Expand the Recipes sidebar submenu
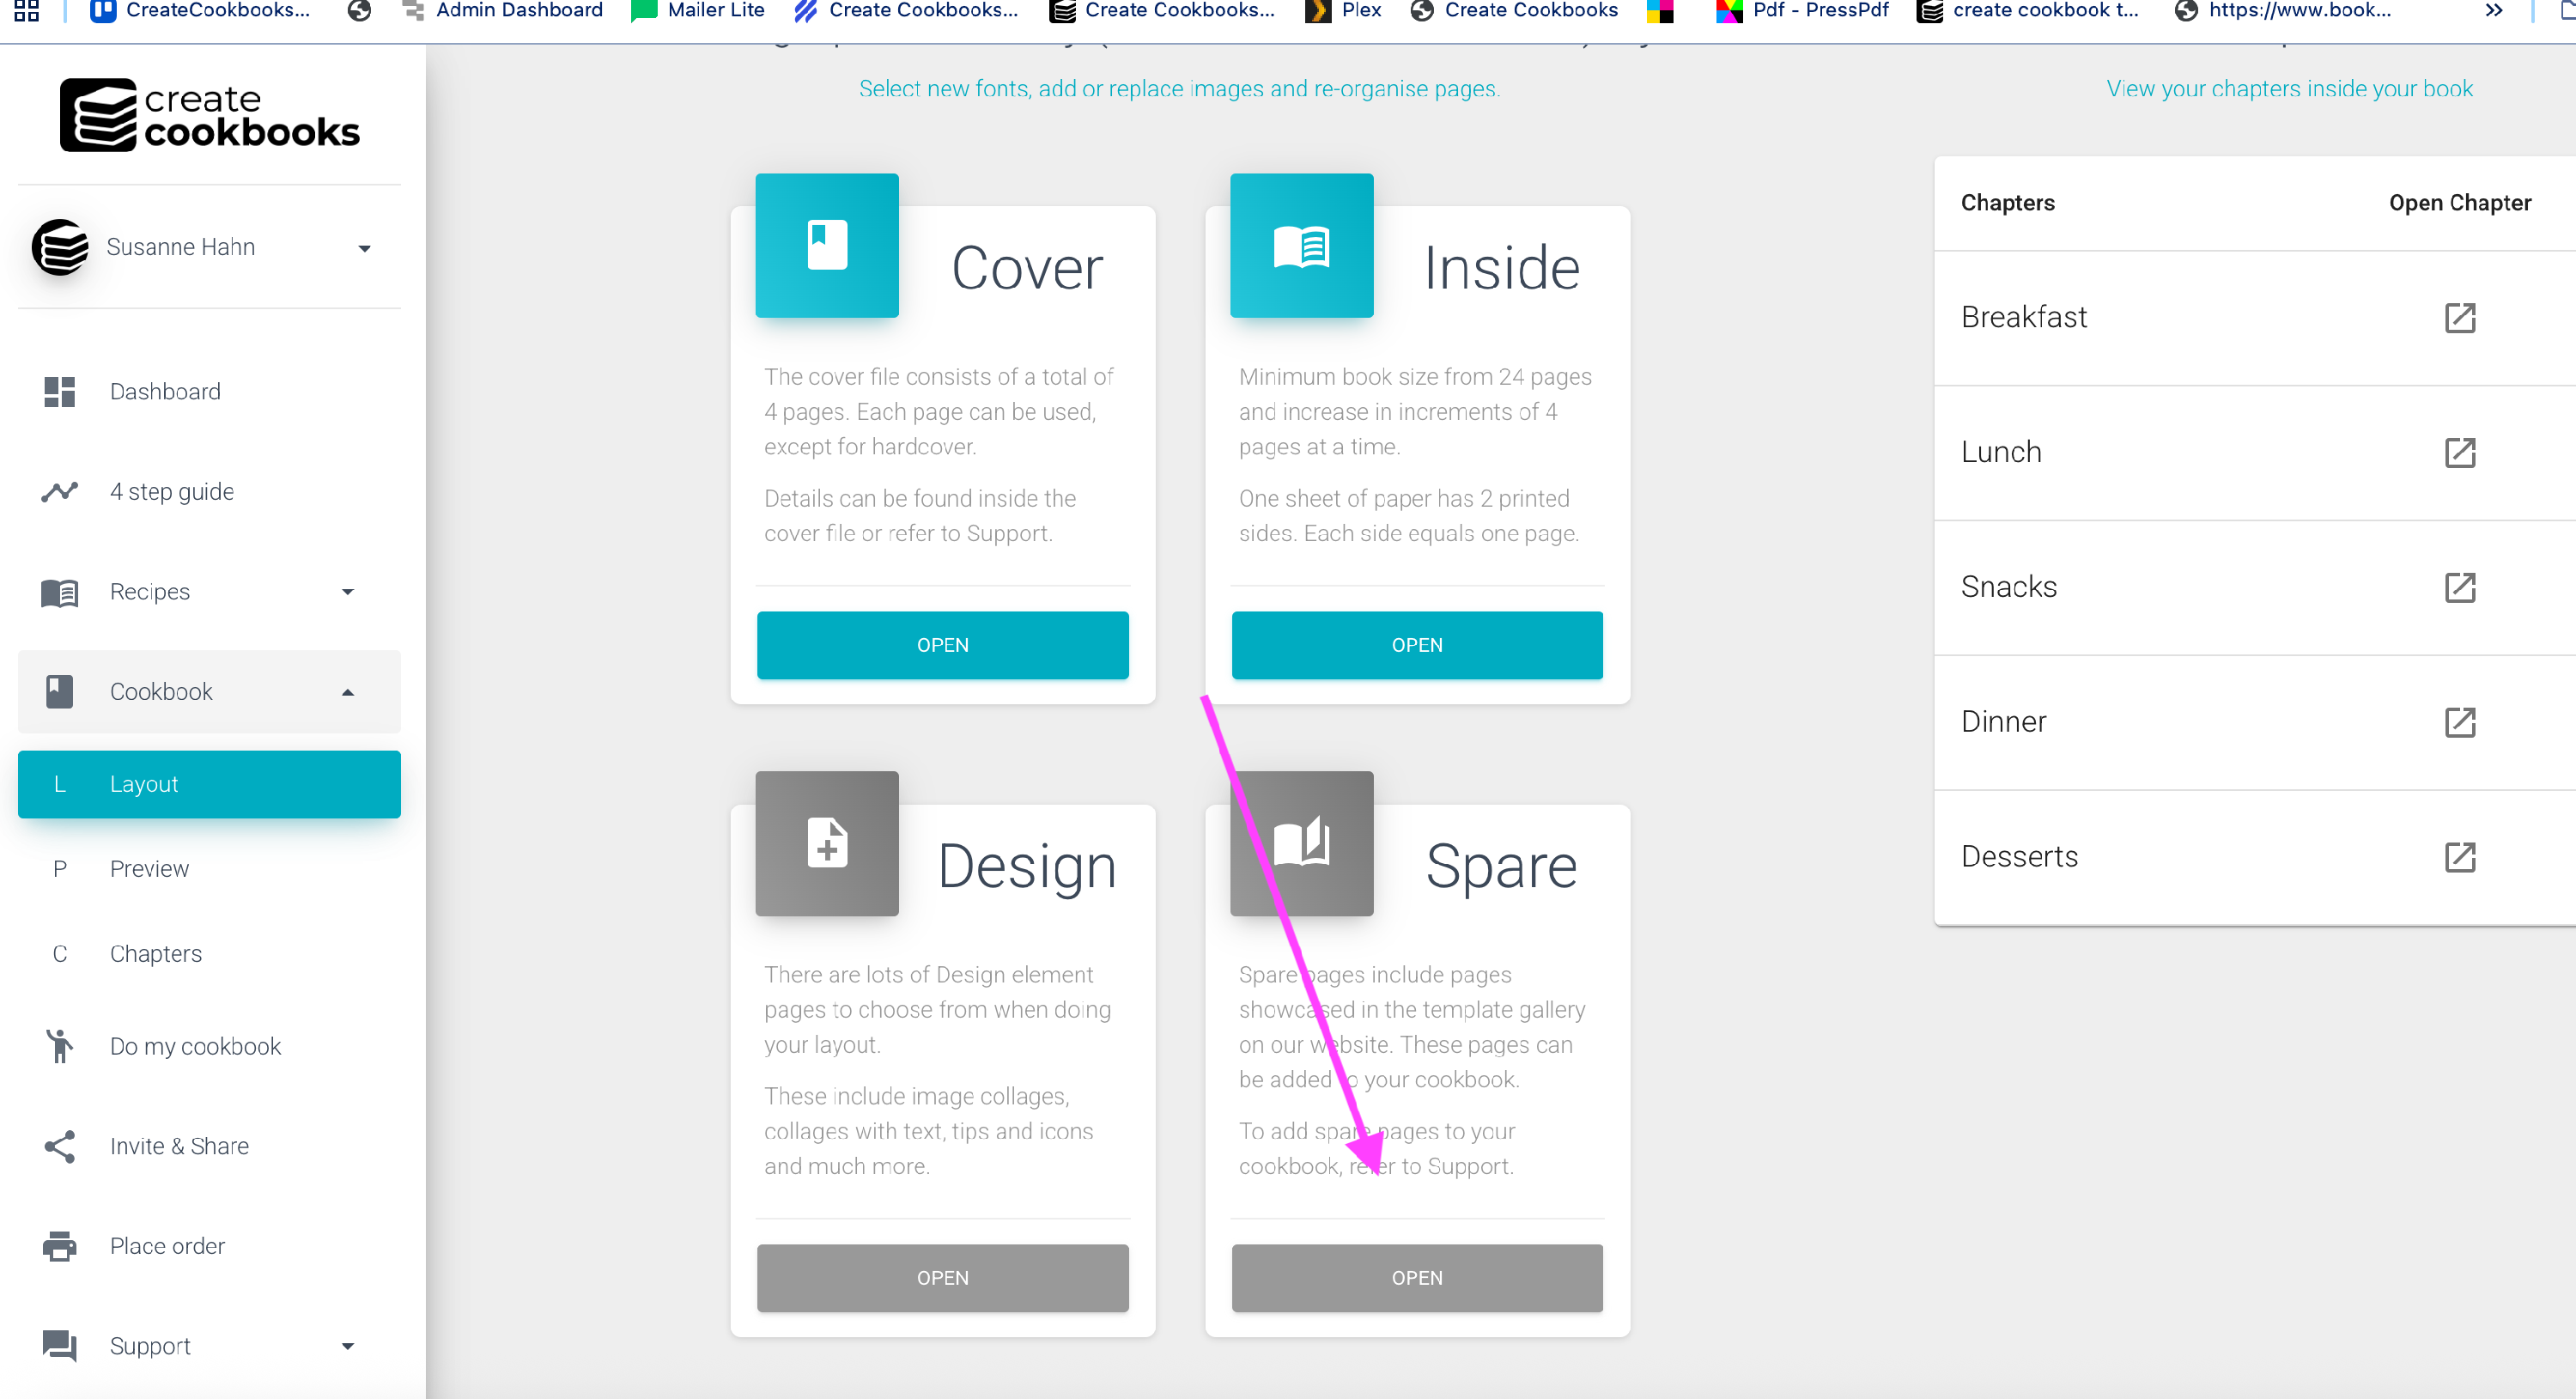 click(347, 592)
